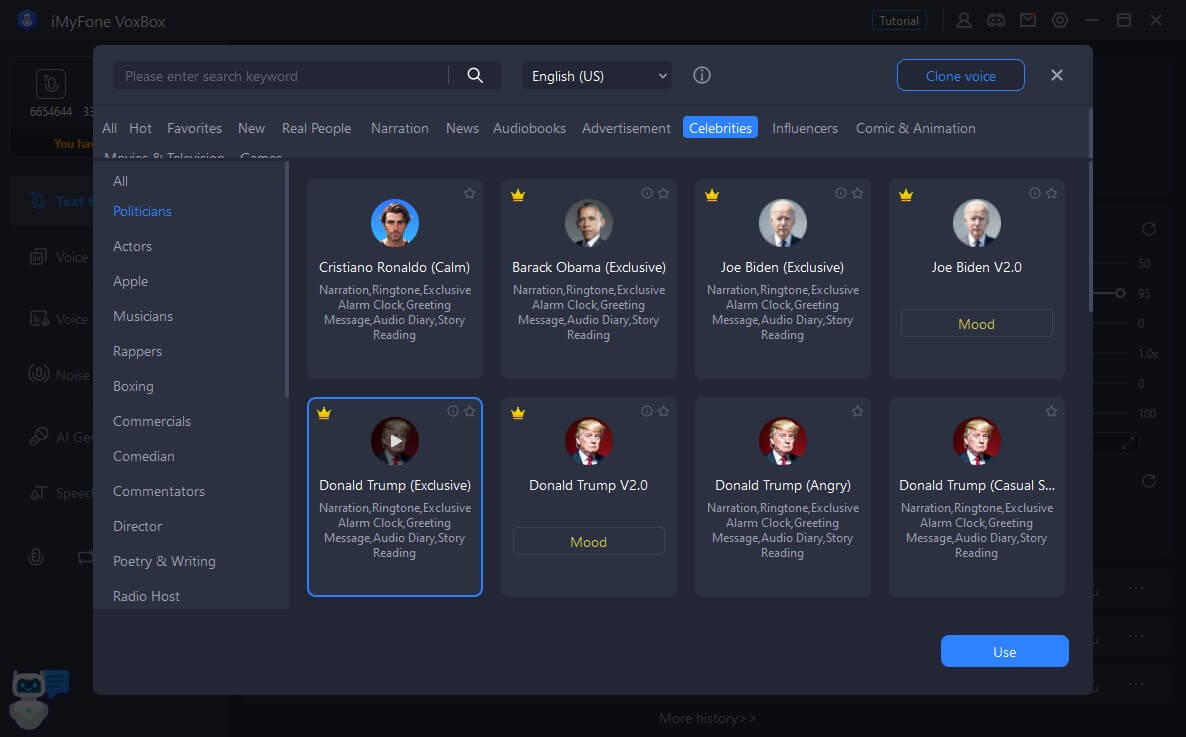
Task: Select the Narration tab
Action: [399, 128]
